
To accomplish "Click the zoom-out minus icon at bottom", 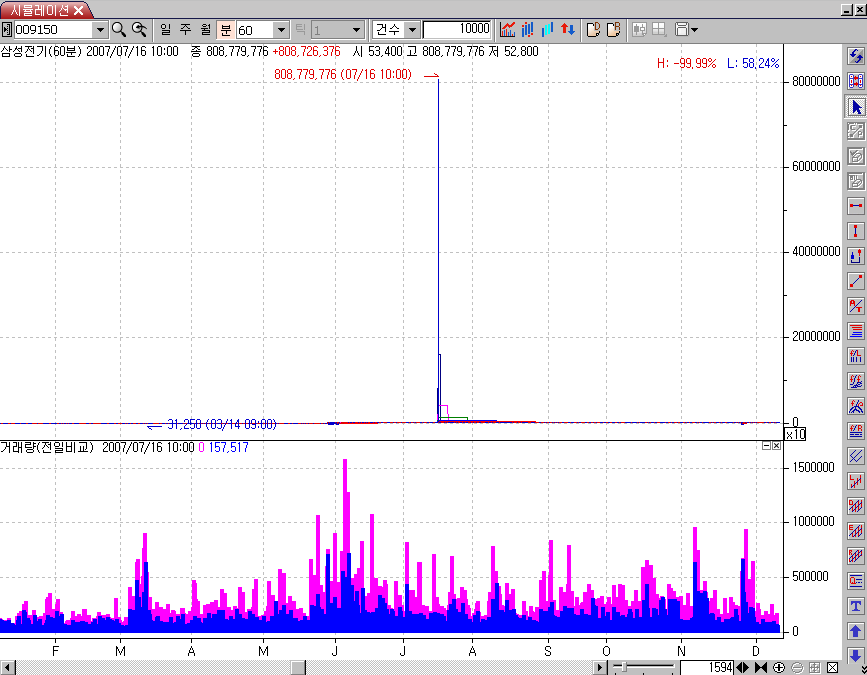I will coord(797,667).
